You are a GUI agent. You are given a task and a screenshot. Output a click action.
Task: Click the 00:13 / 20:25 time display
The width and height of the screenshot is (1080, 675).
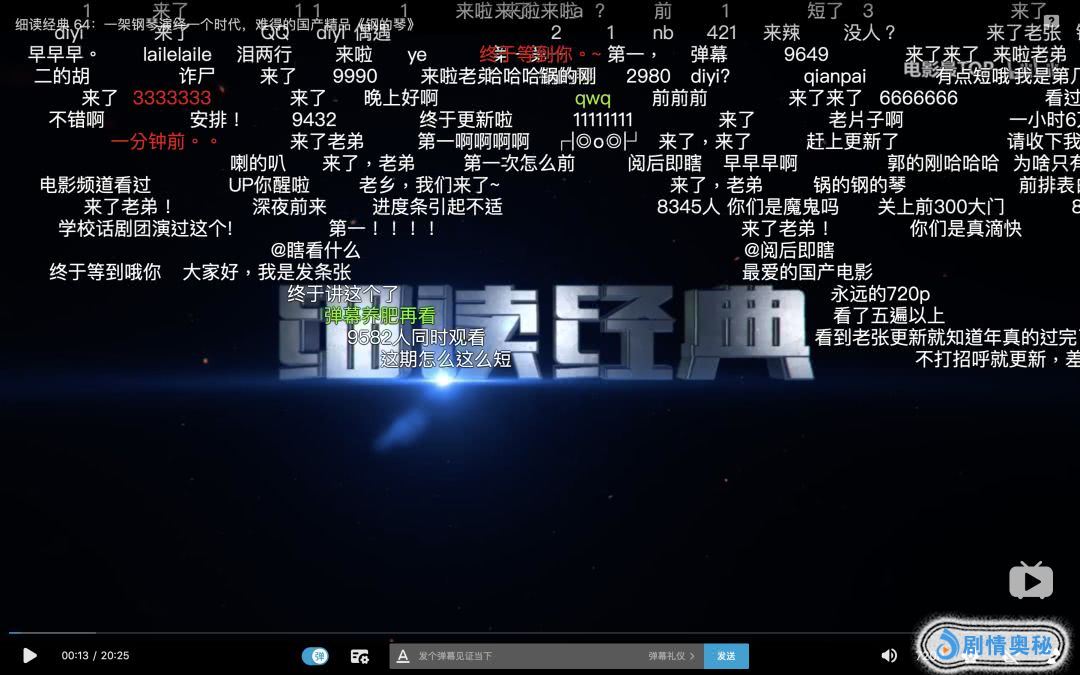(x=95, y=656)
